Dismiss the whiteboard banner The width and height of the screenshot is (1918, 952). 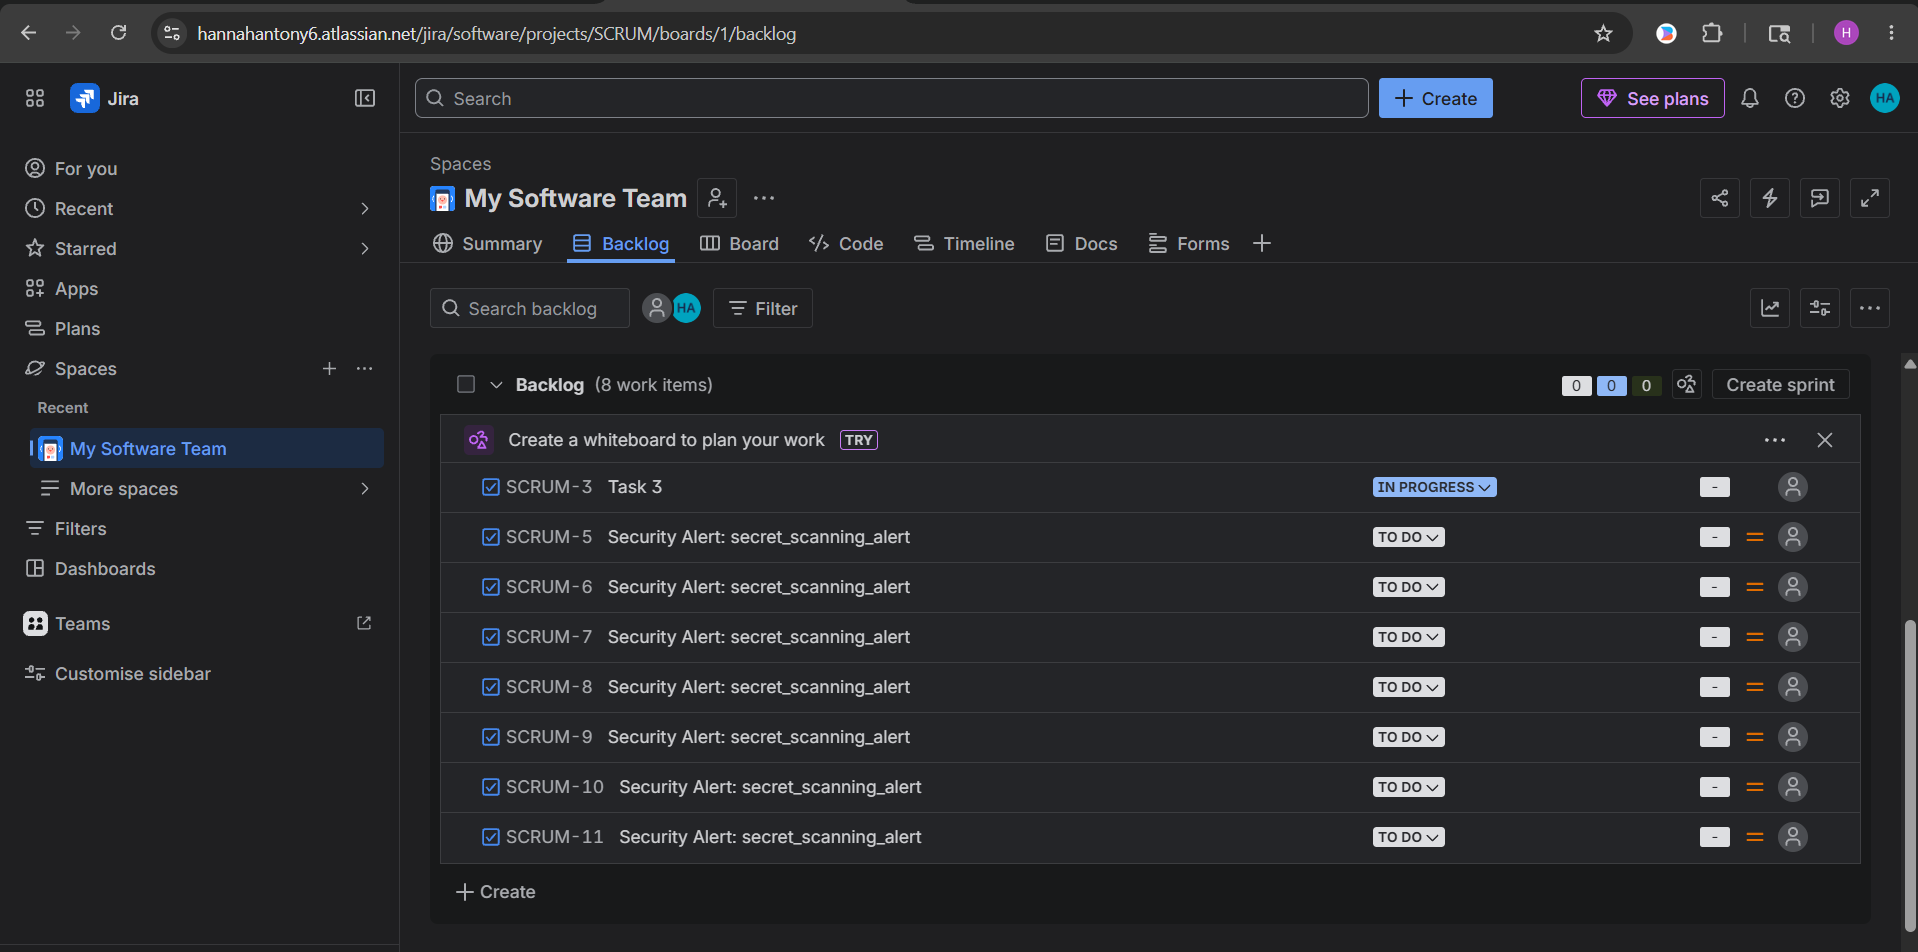pos(1825,440)
